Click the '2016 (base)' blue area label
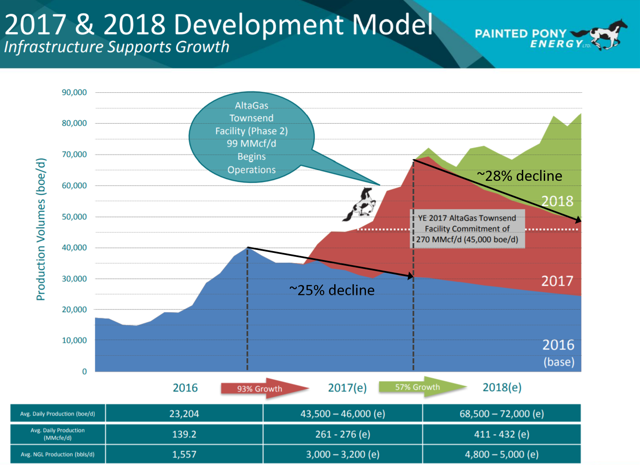This screenshot has width=640, height=465. click(x=558, y=353)
